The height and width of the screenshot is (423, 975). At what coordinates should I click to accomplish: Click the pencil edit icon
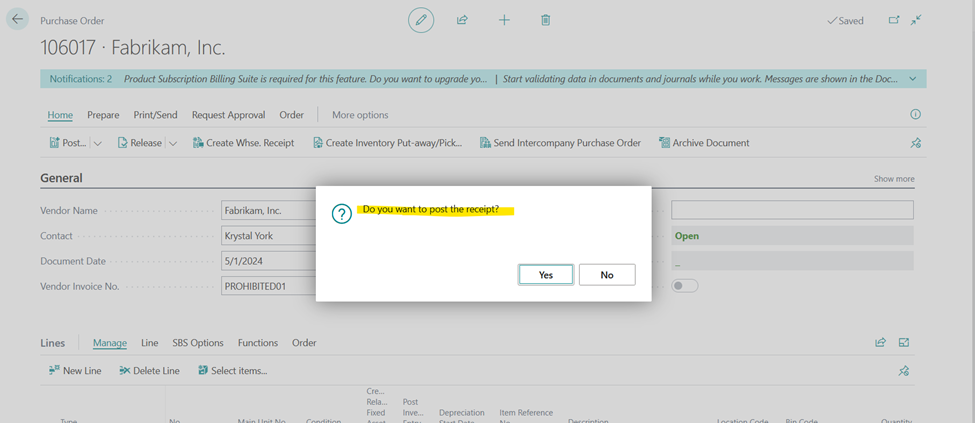click(421, 20)
